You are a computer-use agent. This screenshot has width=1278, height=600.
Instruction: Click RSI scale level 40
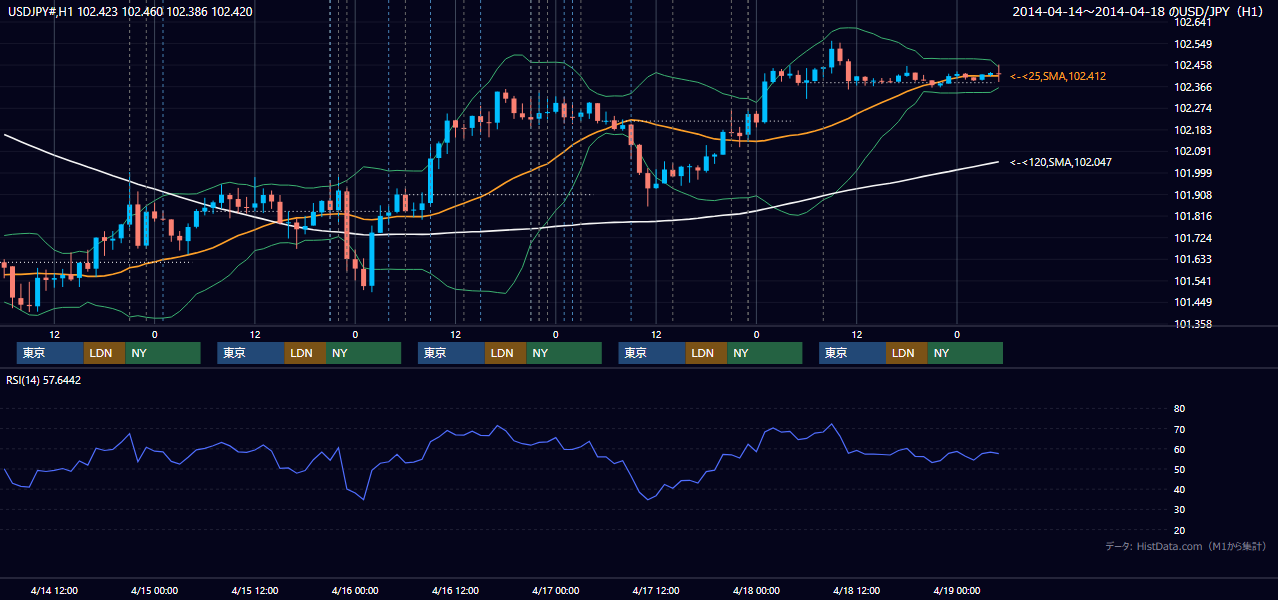pyautogui.click(x=1179, y=489)
